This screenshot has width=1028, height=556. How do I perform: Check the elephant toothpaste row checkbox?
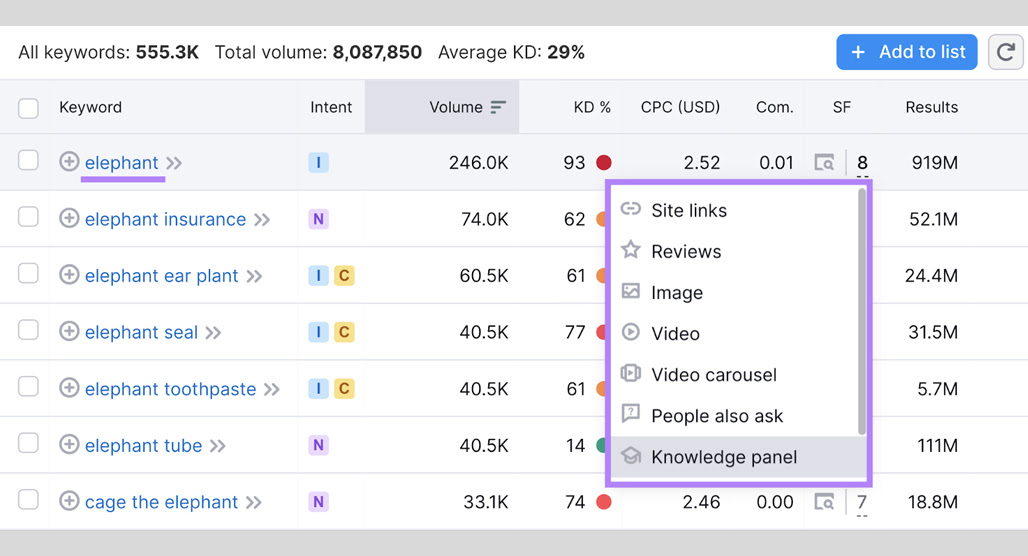click(28, 386)
